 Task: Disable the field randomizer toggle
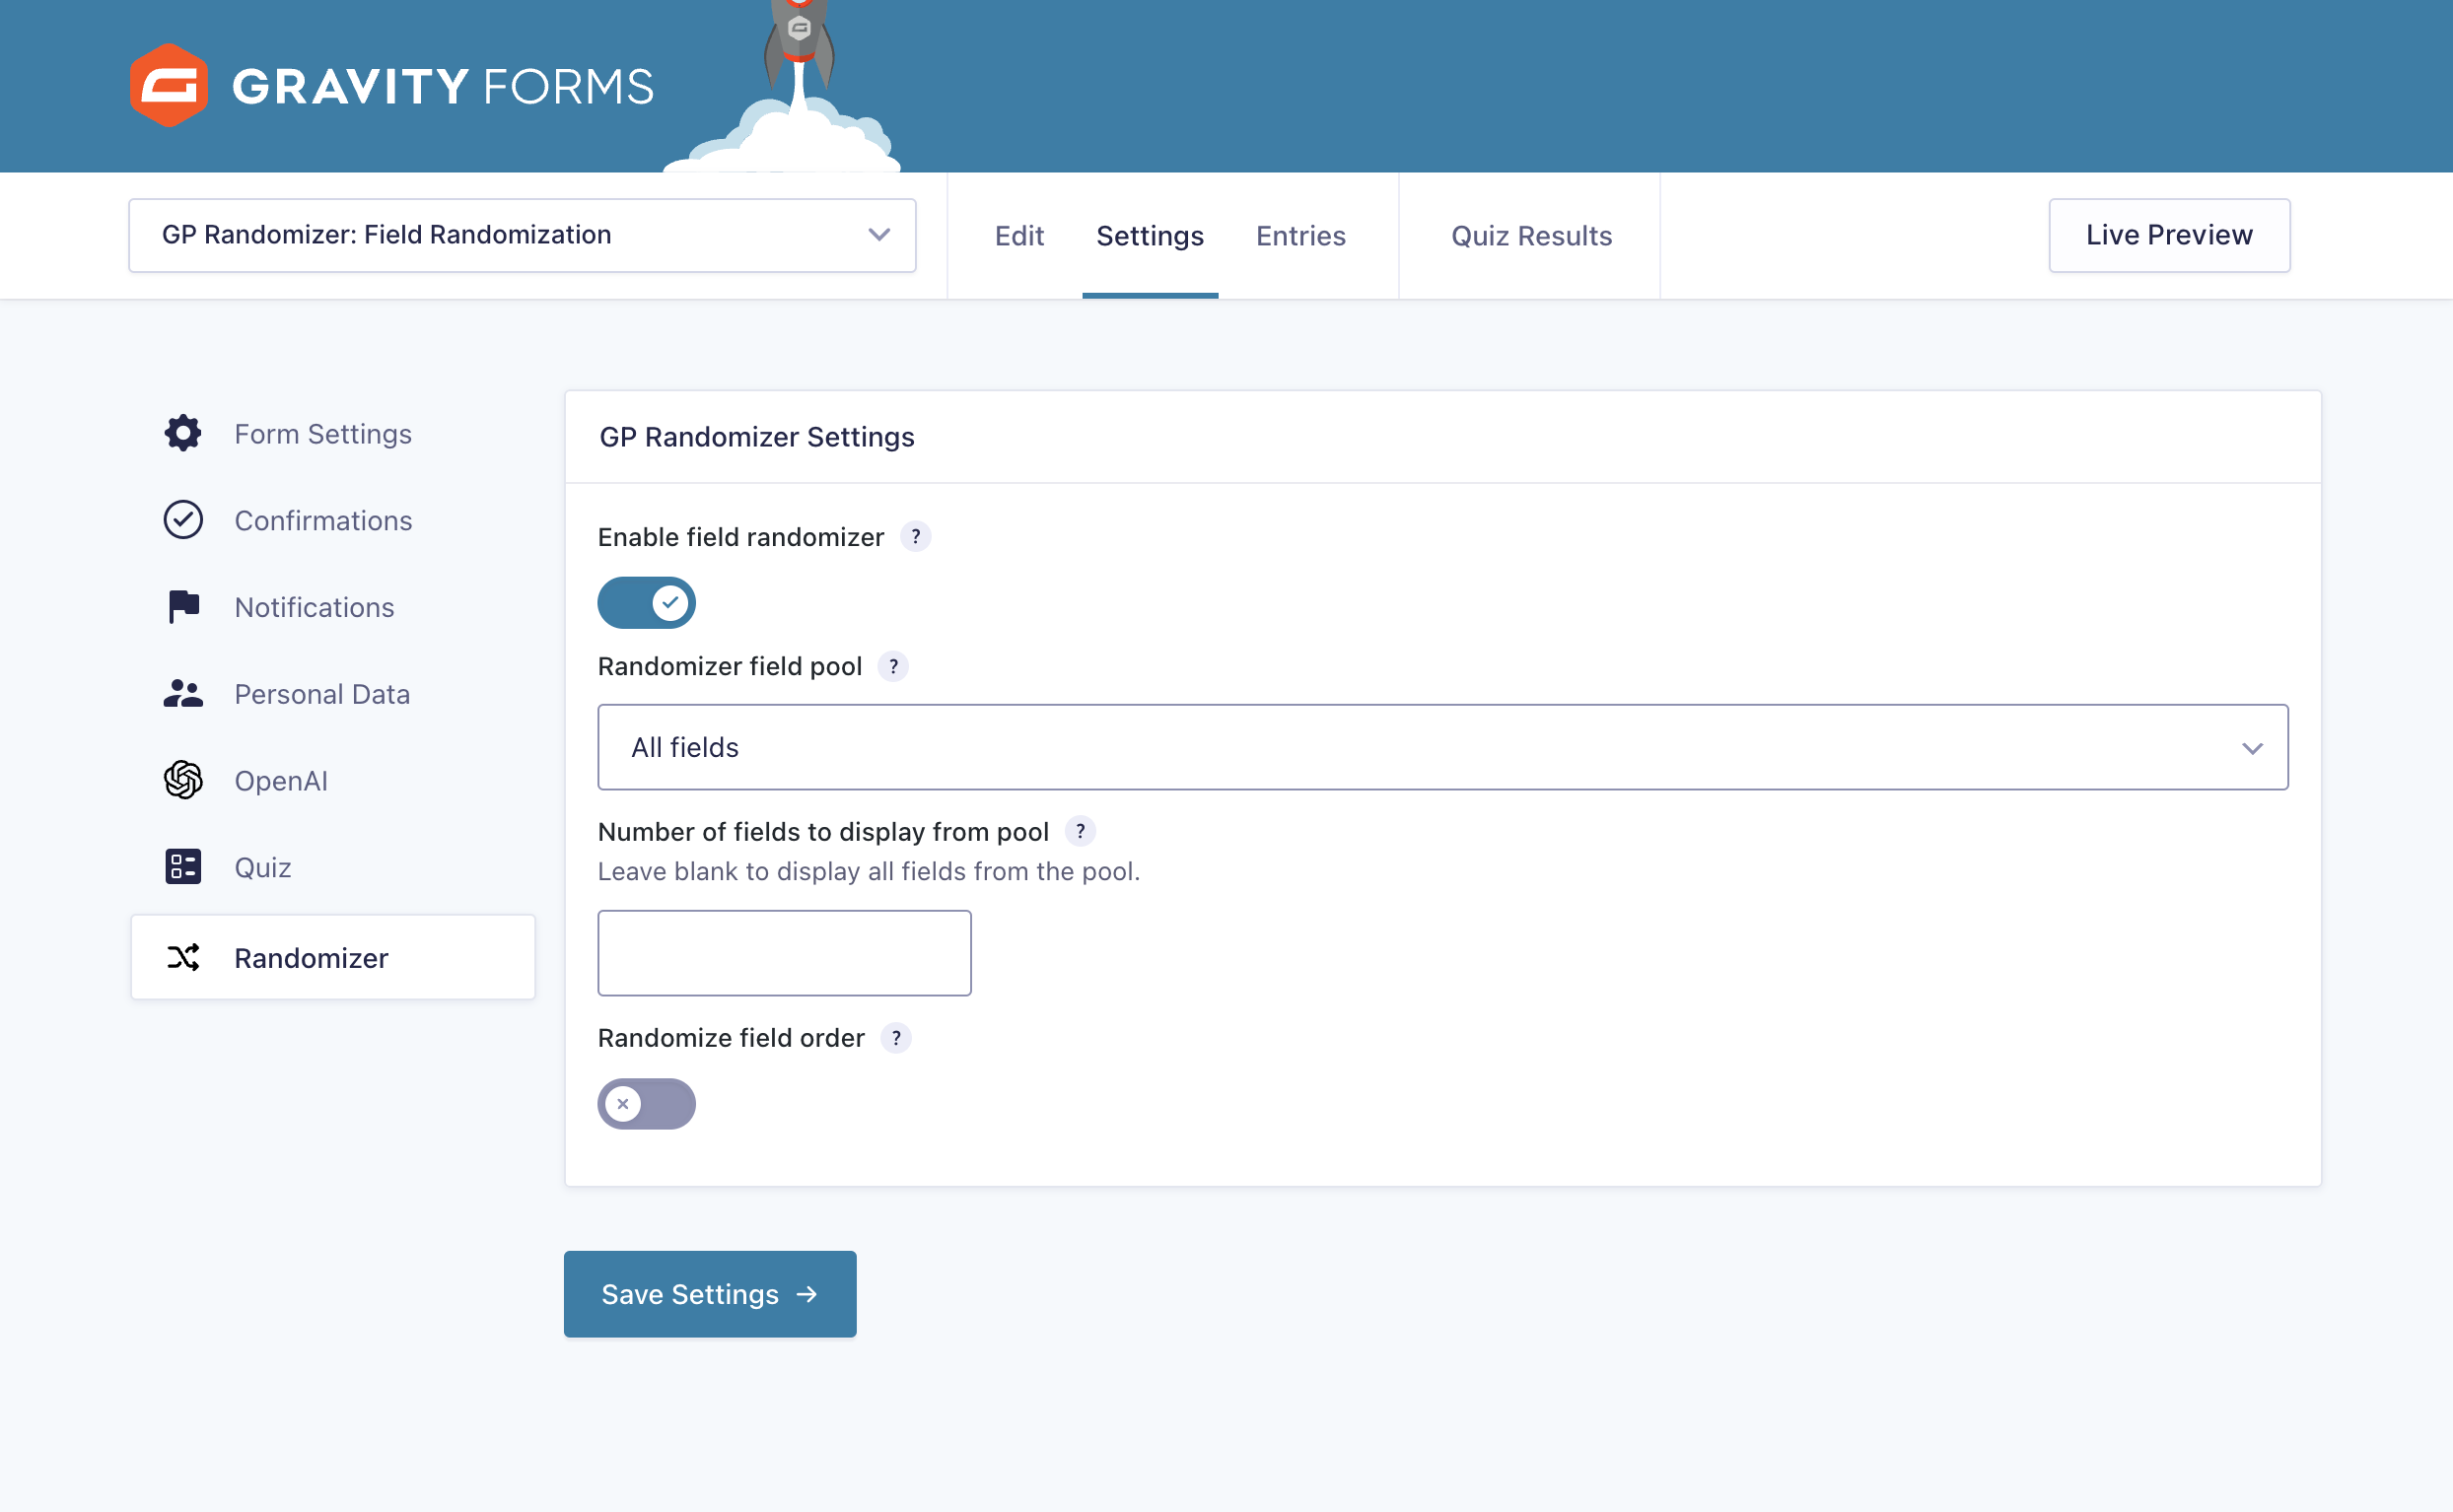pos(646,603)
